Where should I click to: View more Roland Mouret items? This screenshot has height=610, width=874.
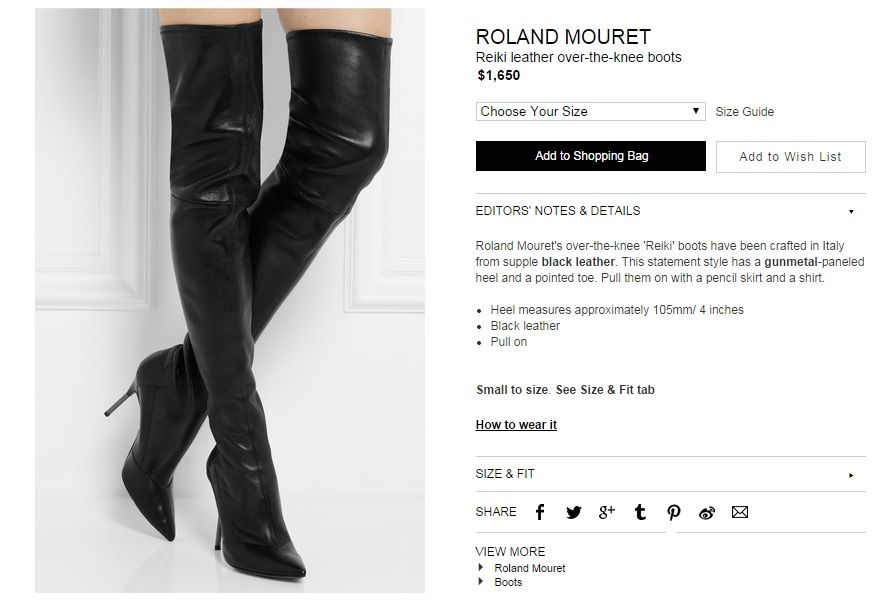coord(530,568)
